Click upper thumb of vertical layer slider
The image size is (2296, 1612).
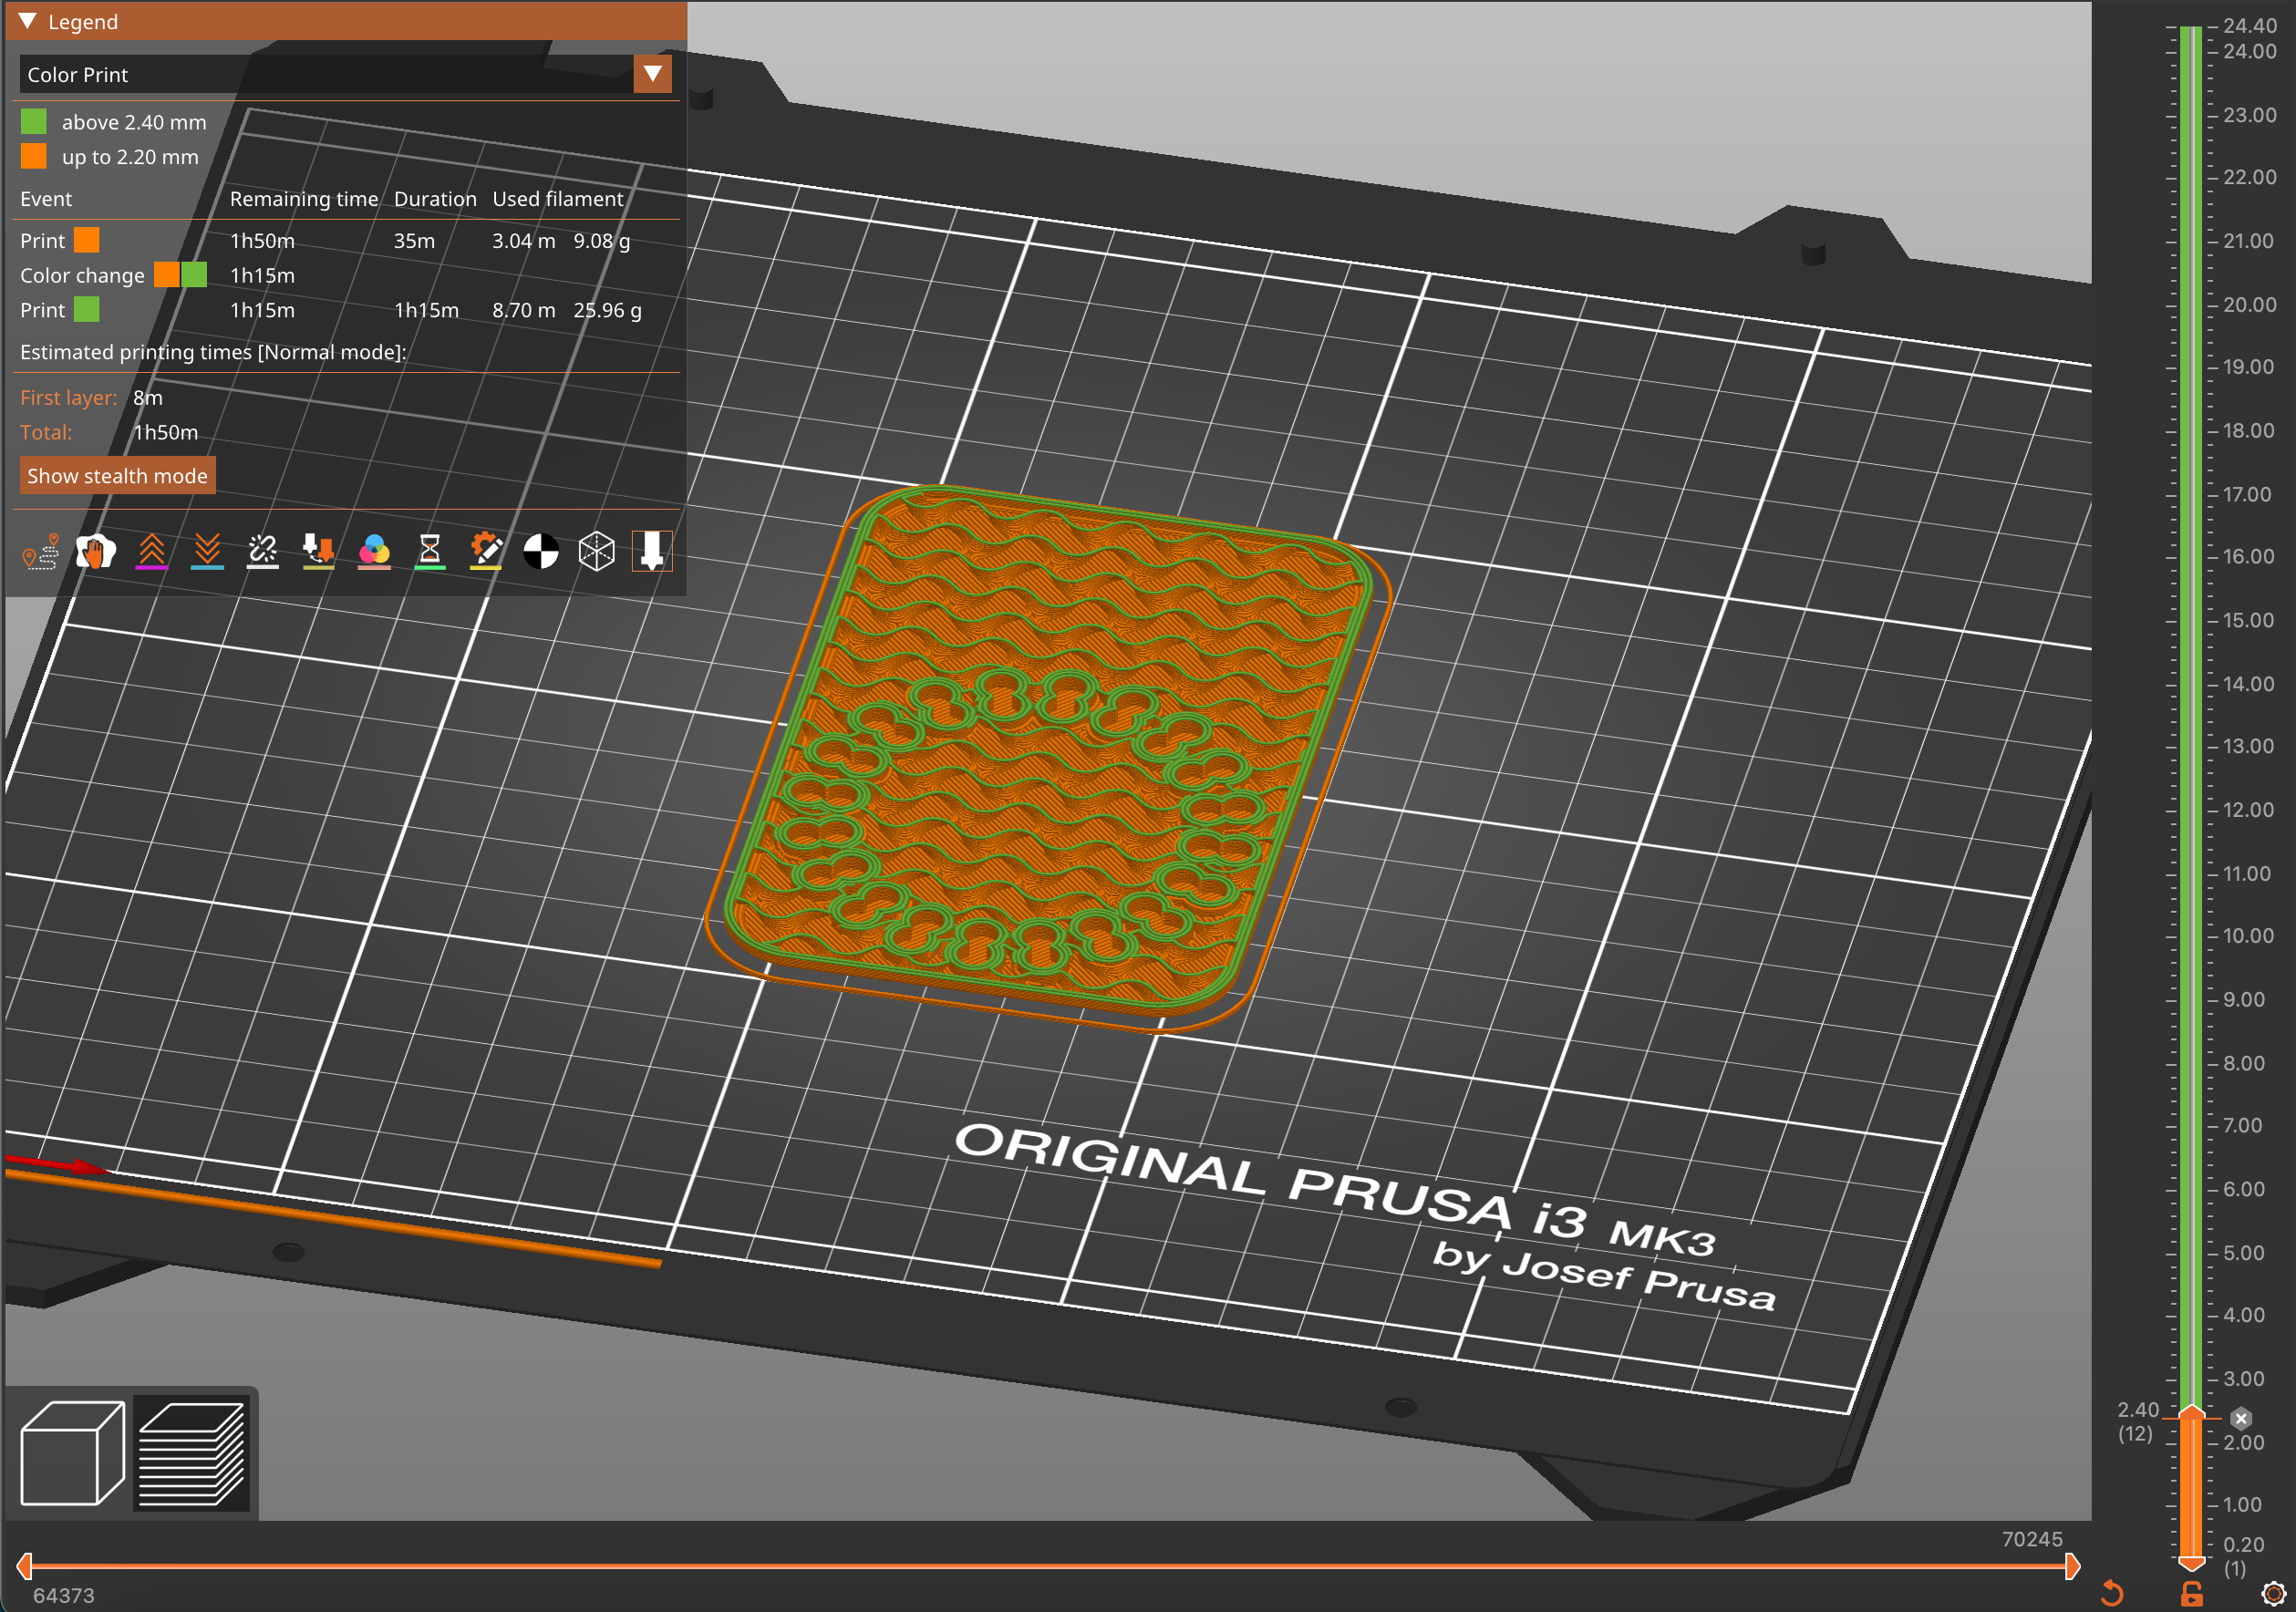(2191, 1413)
